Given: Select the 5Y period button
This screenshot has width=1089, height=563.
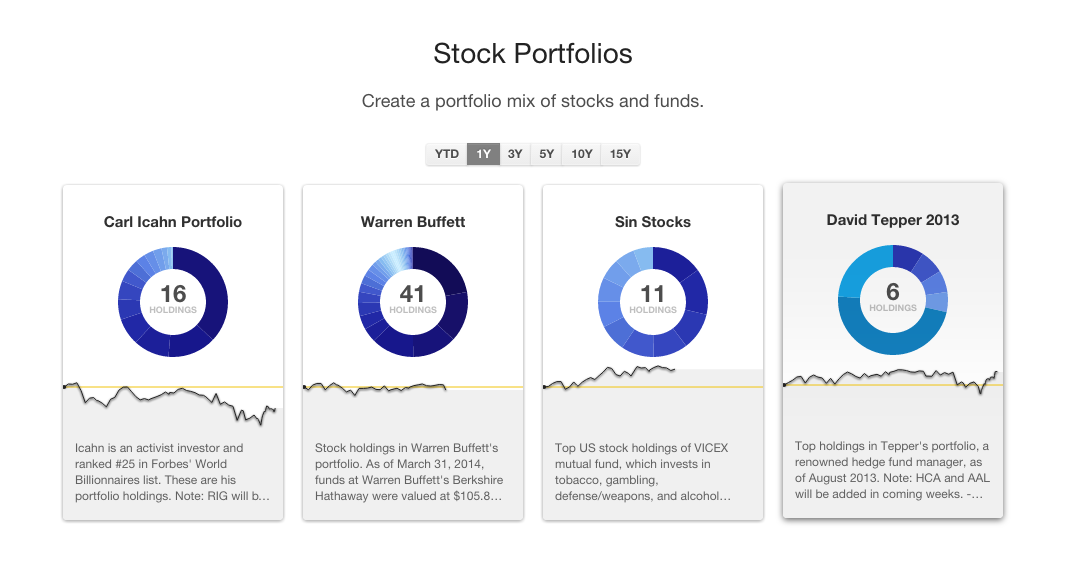Looking at the screenshot, I should pos(546,154).
